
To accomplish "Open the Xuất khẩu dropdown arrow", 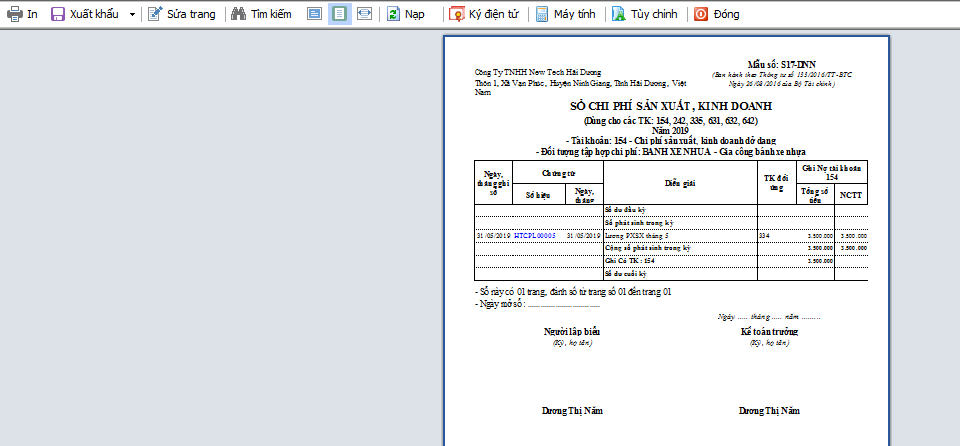I will [133, 15].
